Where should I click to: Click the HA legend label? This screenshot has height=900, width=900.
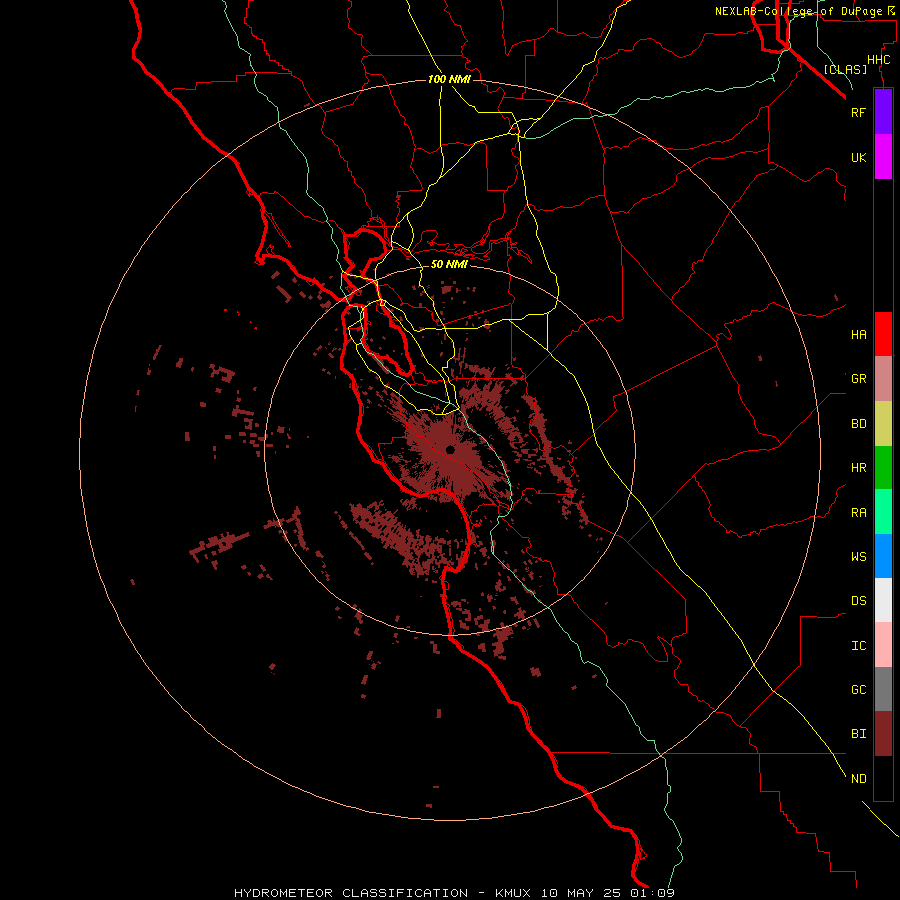[858, 335]
